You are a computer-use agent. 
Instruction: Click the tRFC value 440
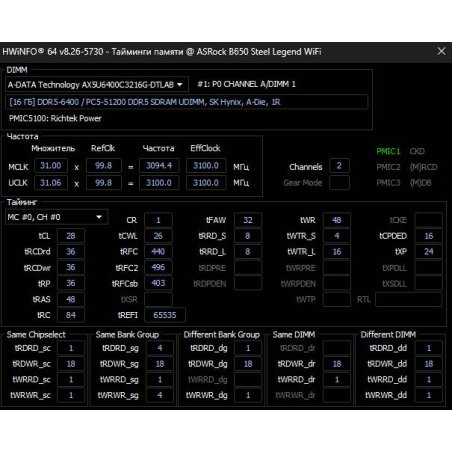pos(158,251)
